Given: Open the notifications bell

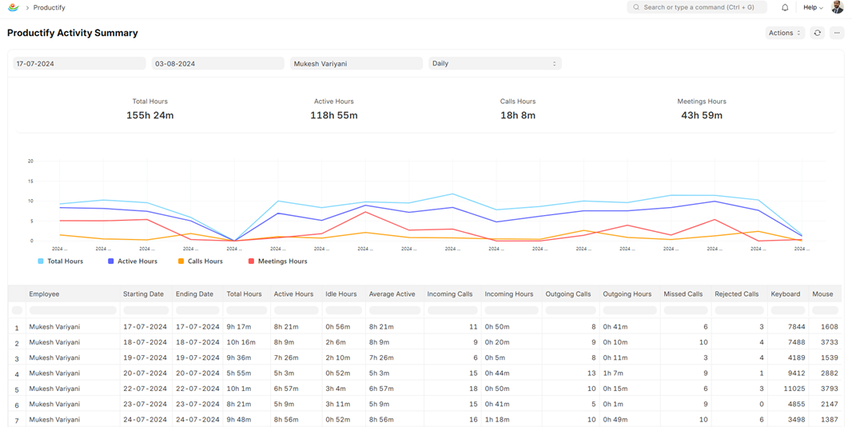Looking at the screenshot, I should click(785, 8).
